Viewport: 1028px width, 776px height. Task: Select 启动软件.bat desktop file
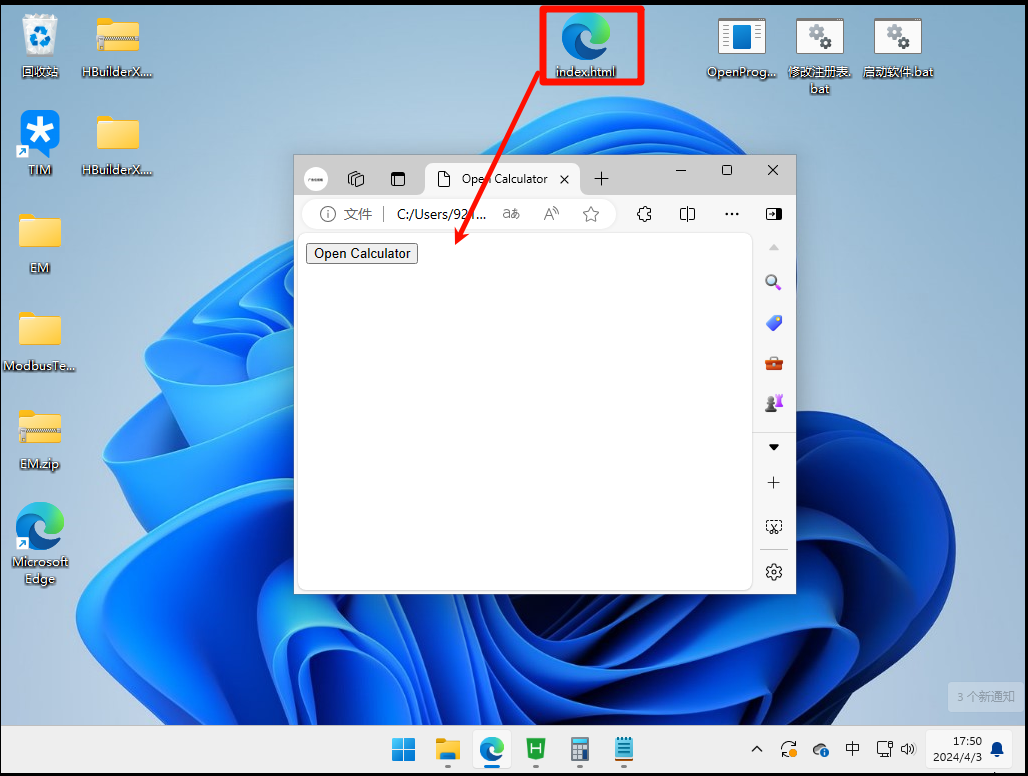(898, 47)
